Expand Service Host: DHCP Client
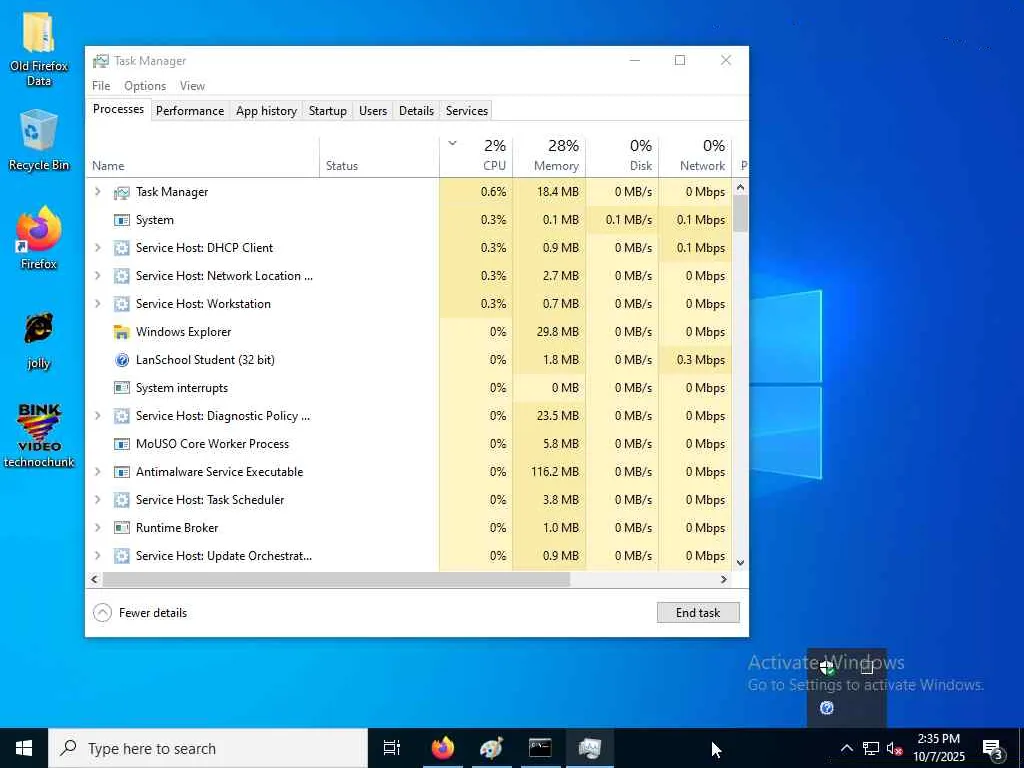The height and width of the screenshot is (768, 1024). click(x=97, y=248)
